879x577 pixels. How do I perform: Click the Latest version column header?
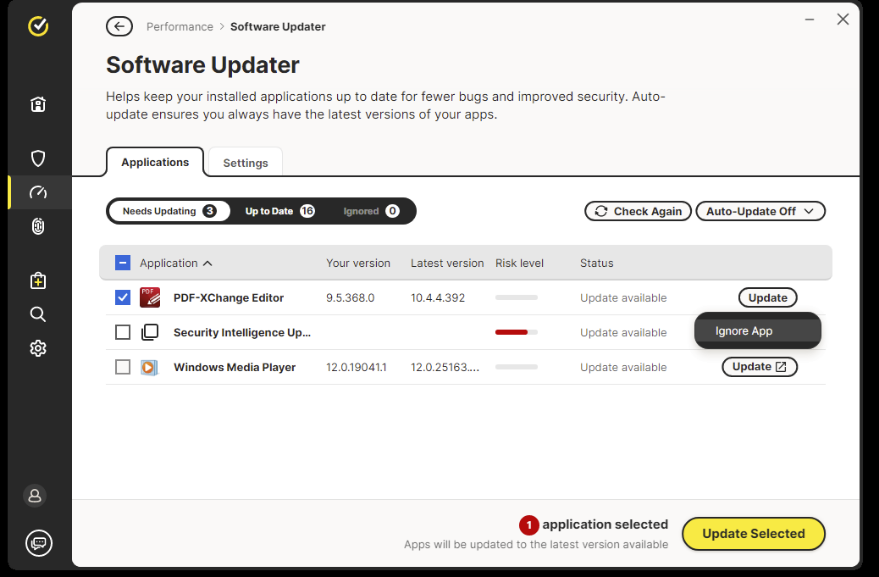tap(447, 263)
